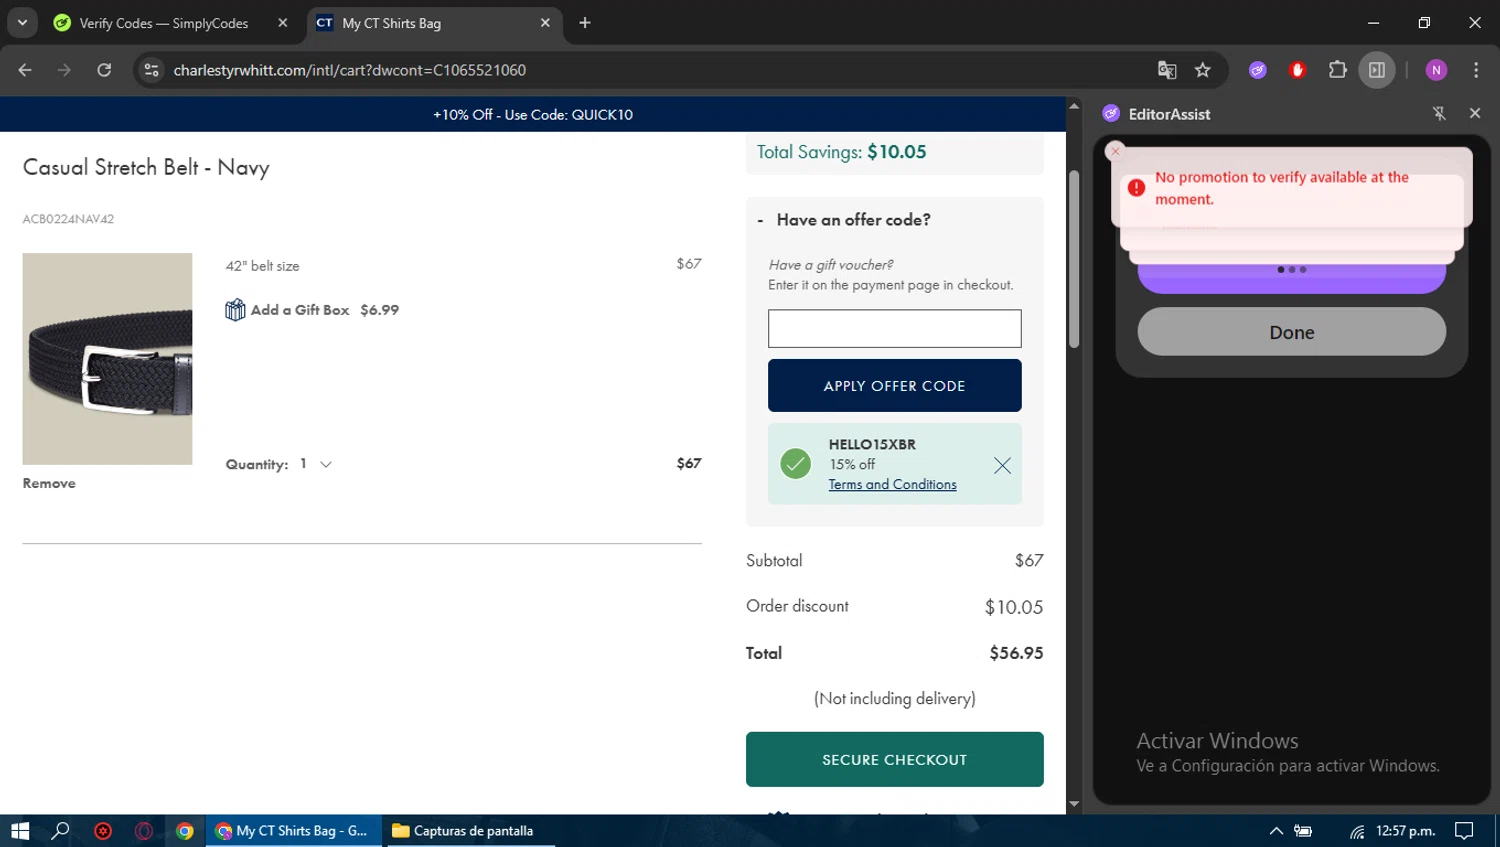Close the Verify Codes — SimplyCodes tab
Viewport: 1500px width, 847px height.
pos(283,23)
